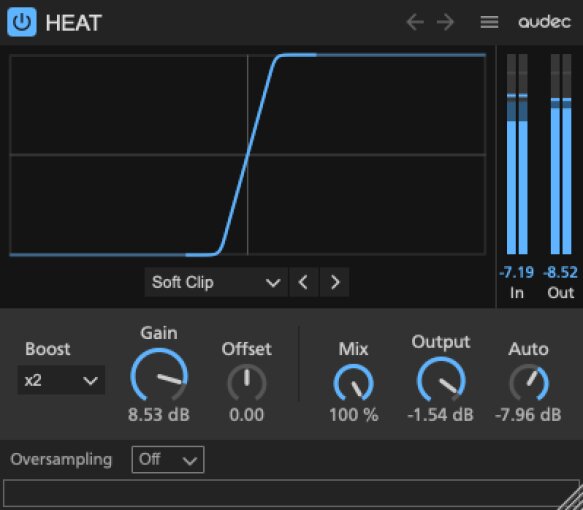Click the 8.53 dB gain value

pos(159,415)
